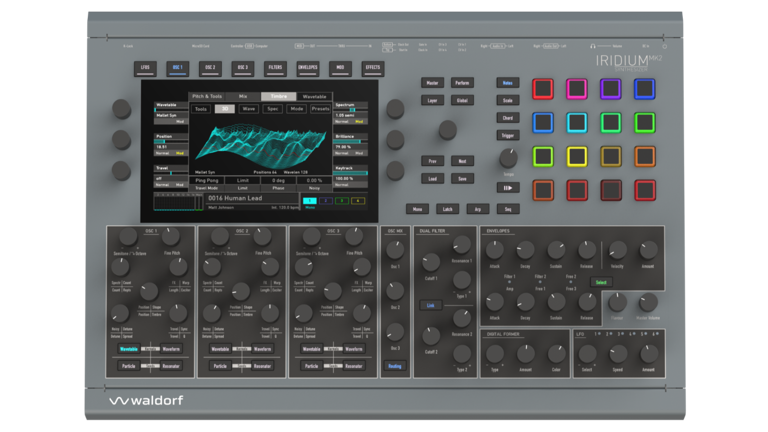Select Particle mode for OSC 2

(x=220, y=366)
